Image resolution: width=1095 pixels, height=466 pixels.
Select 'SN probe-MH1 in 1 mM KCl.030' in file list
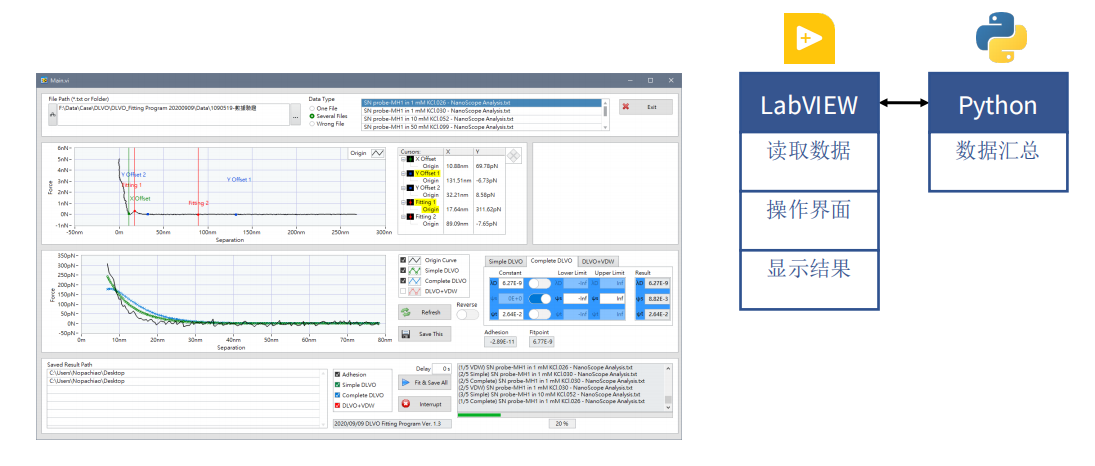(482, 110)
